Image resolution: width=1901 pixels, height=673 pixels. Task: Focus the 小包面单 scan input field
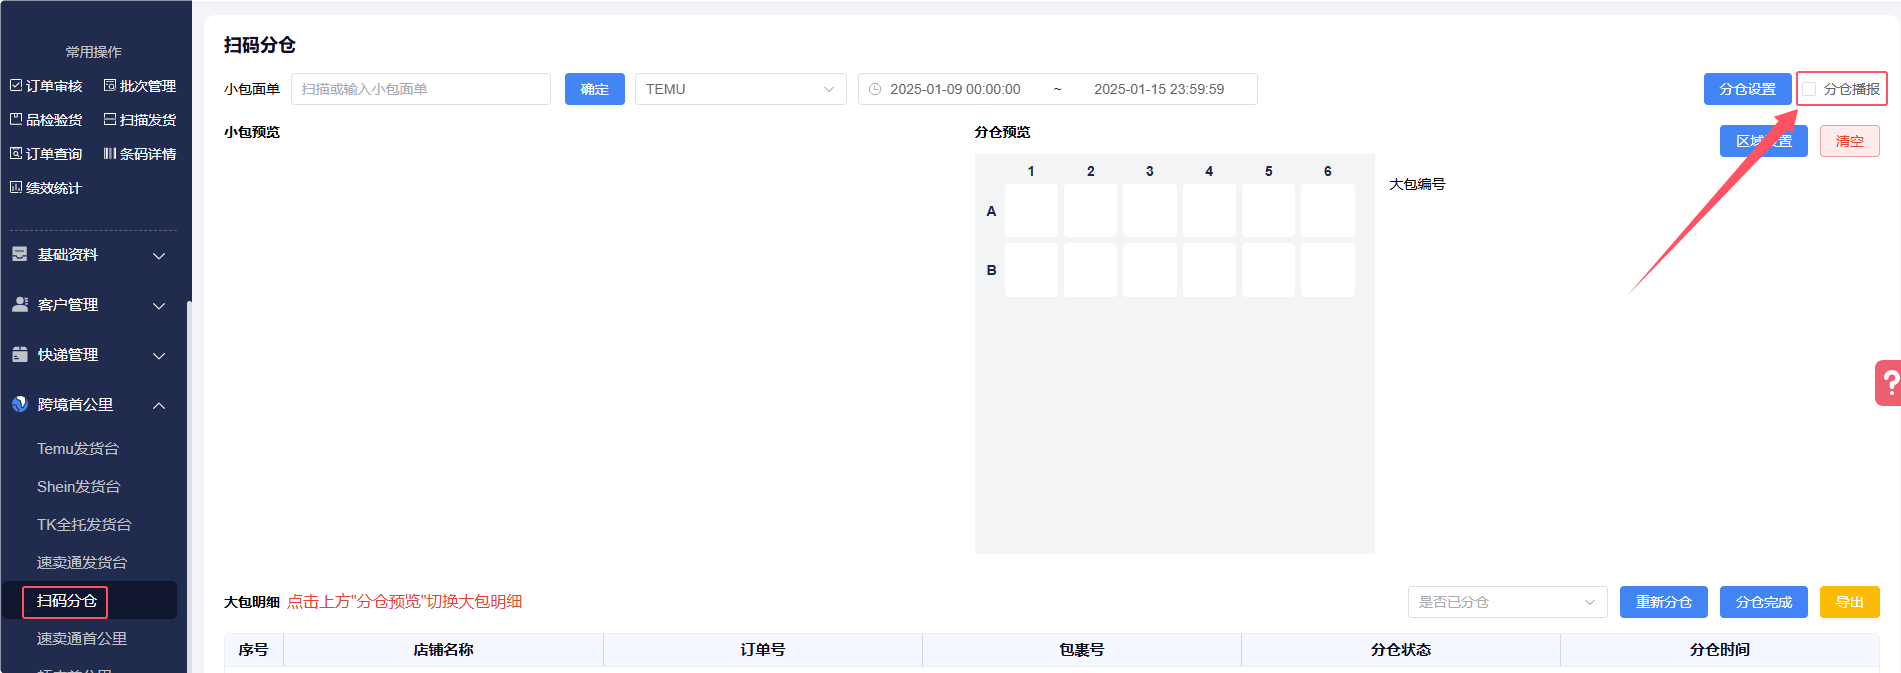click(x=421, y=89)
